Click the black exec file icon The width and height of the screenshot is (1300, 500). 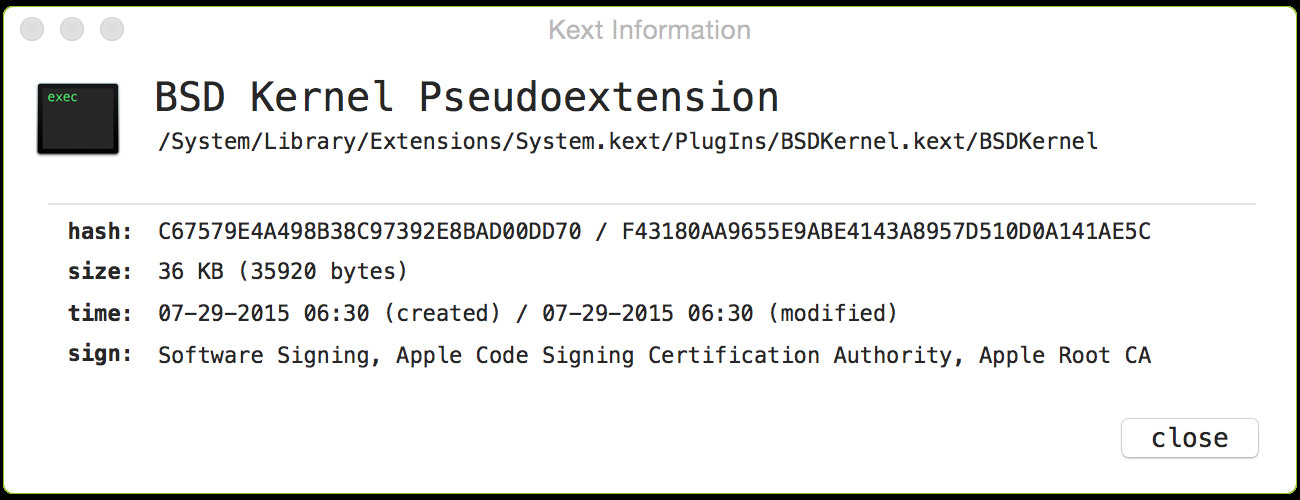[x=78, y=119]
